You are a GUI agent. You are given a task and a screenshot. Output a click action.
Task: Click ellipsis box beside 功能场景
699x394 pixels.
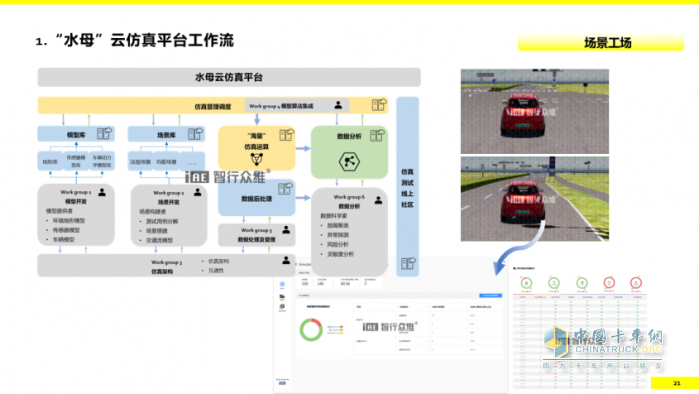pos(192,162)
